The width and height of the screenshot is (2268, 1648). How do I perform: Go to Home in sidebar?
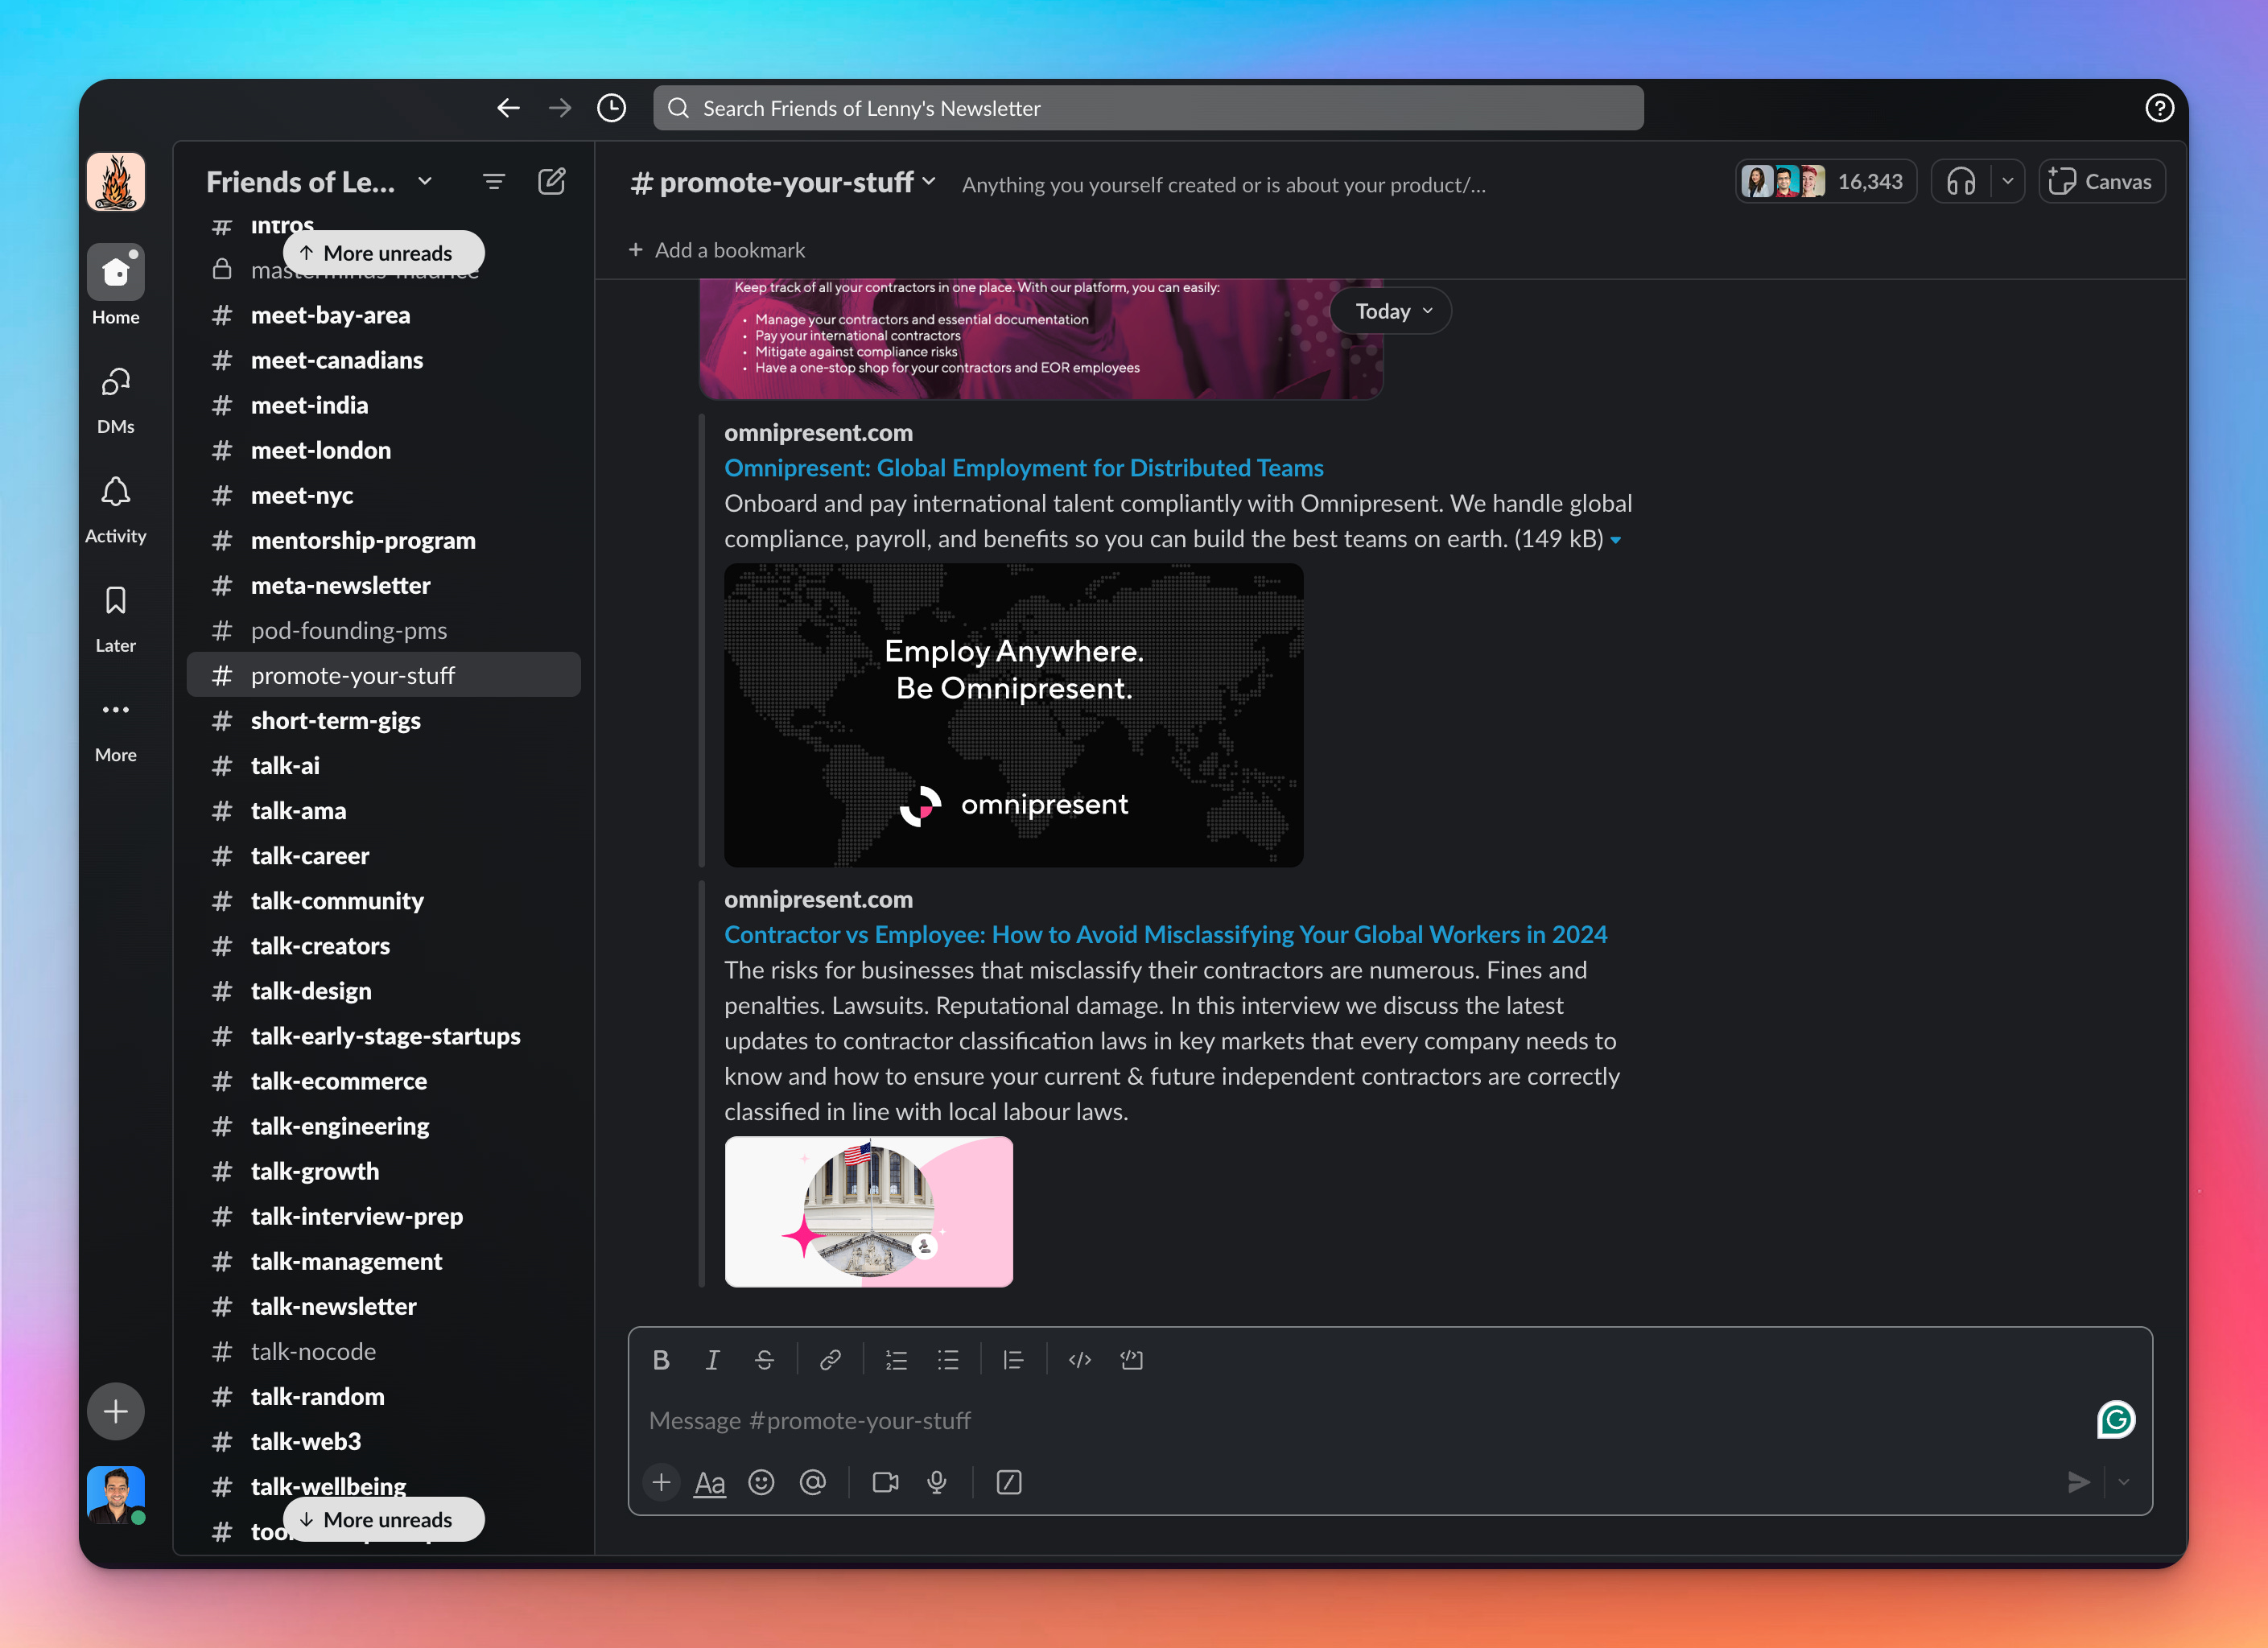click(116, 285)
